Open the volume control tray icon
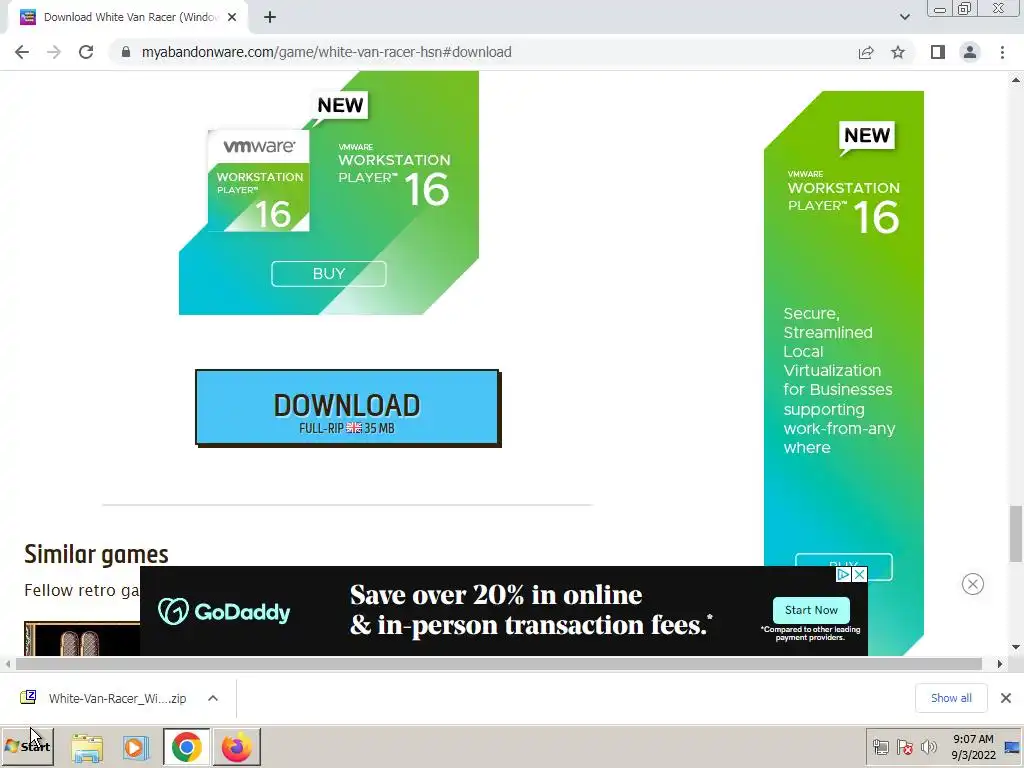1024x768 pixels. coord(928,747)
